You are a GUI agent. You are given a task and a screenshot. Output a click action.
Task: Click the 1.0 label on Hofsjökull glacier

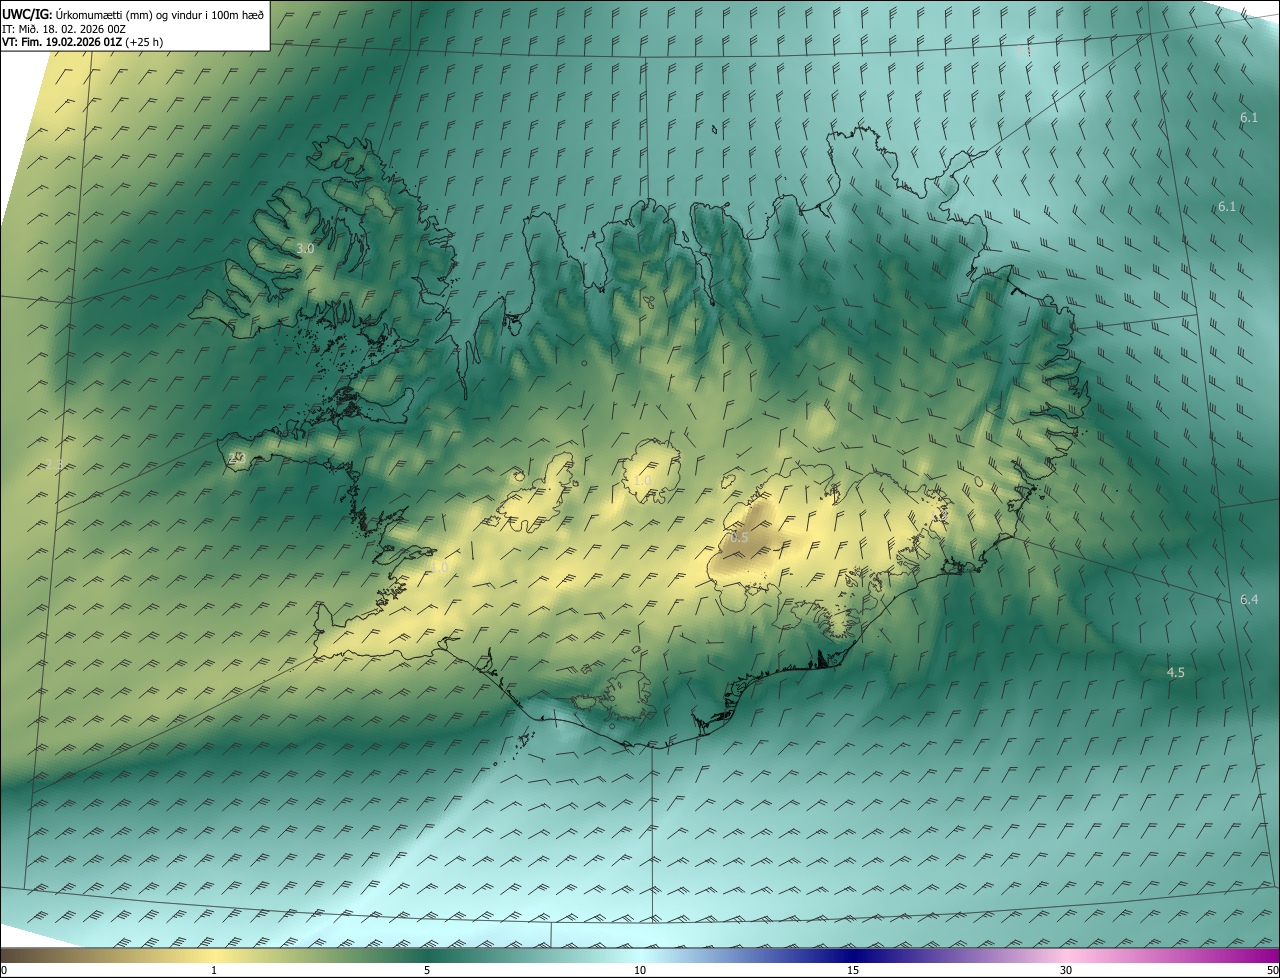(x=643, y=481)
